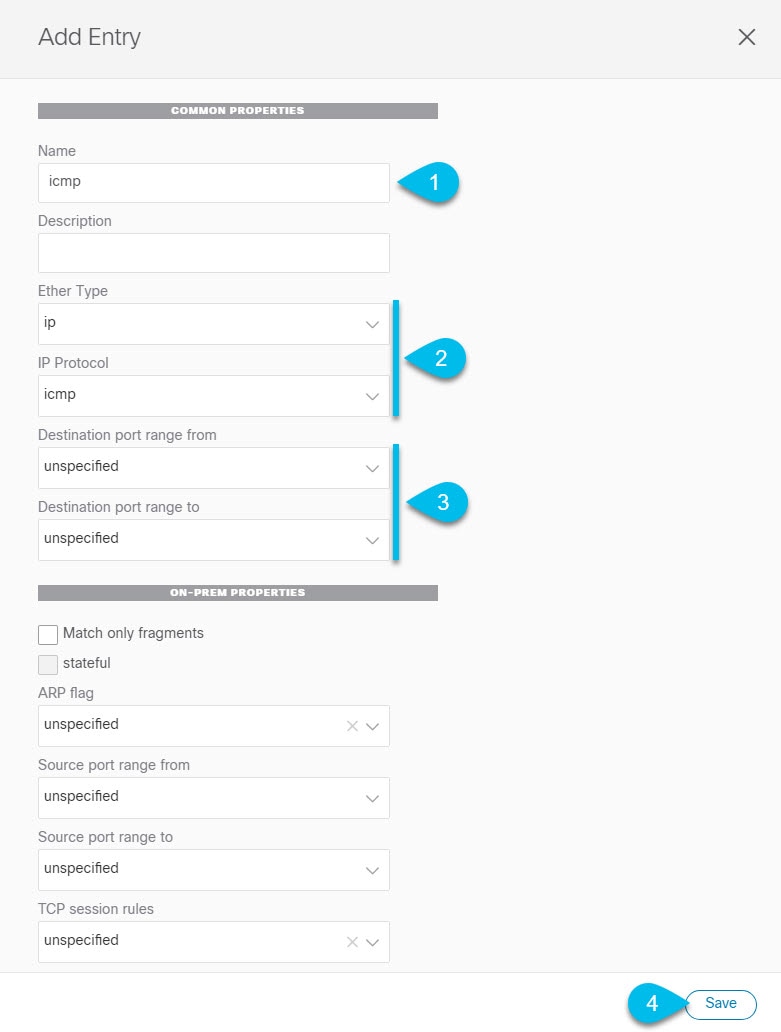Image resolution: width=781 pixels, height=1032 pixels.
Task: Toggle the stateful checkbox
Action: click(x=48, y=665)
